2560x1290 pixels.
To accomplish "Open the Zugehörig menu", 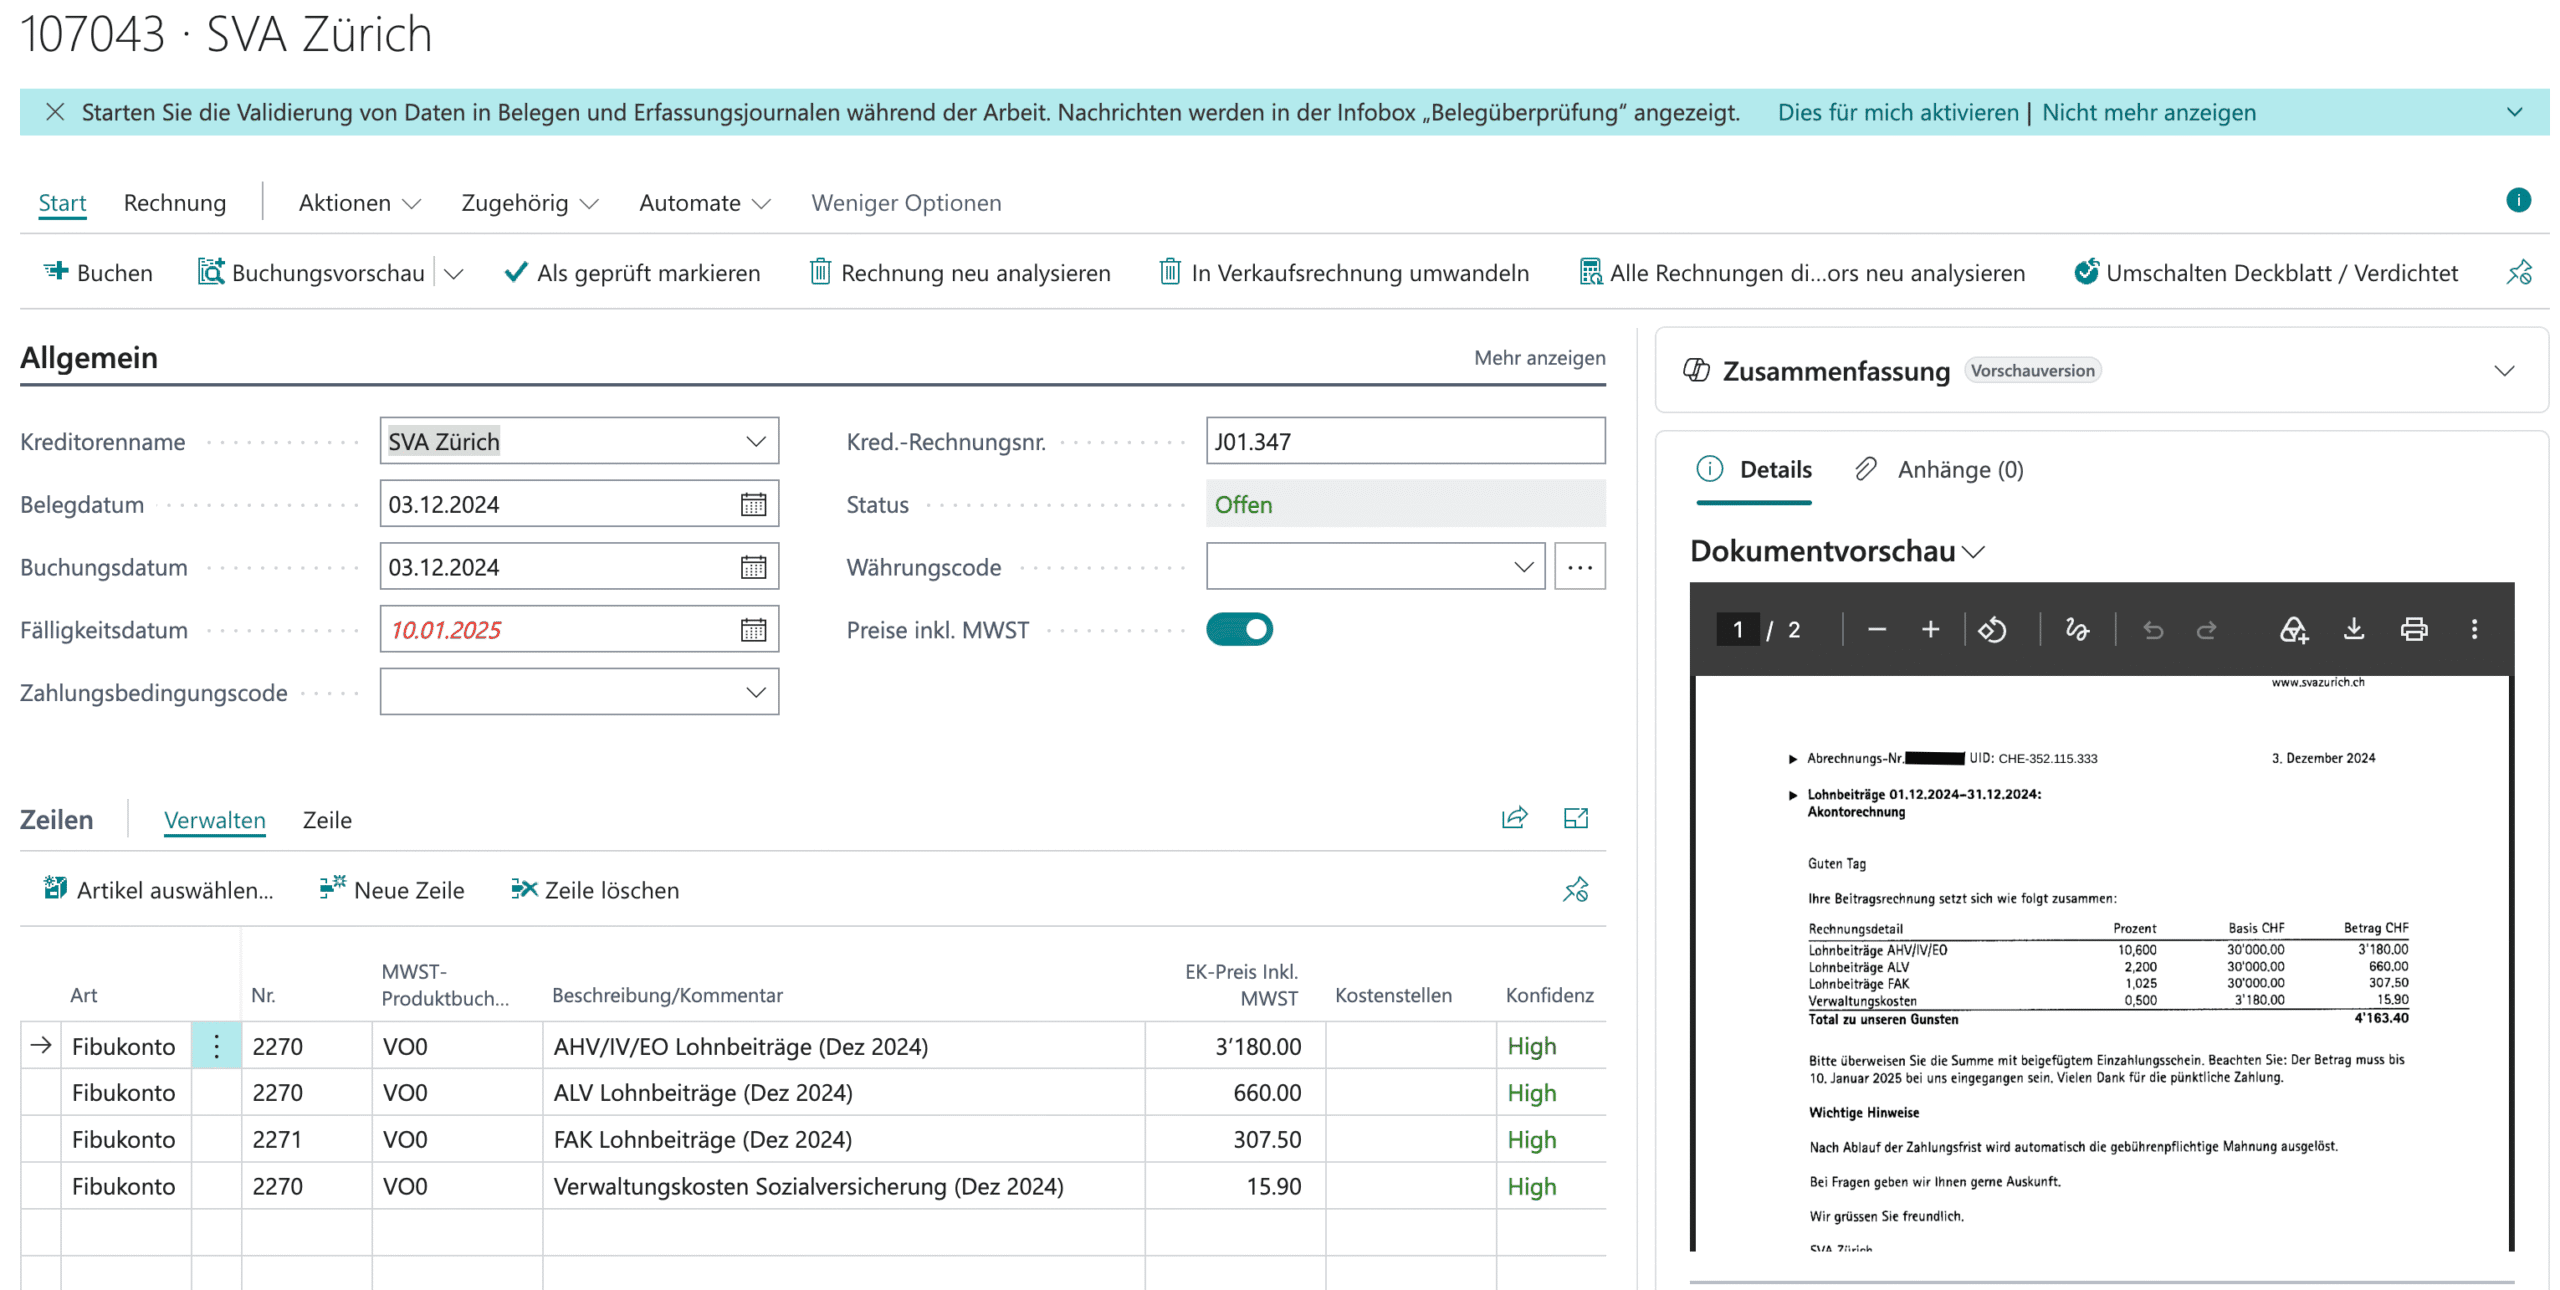I will [x=529, y=203].
